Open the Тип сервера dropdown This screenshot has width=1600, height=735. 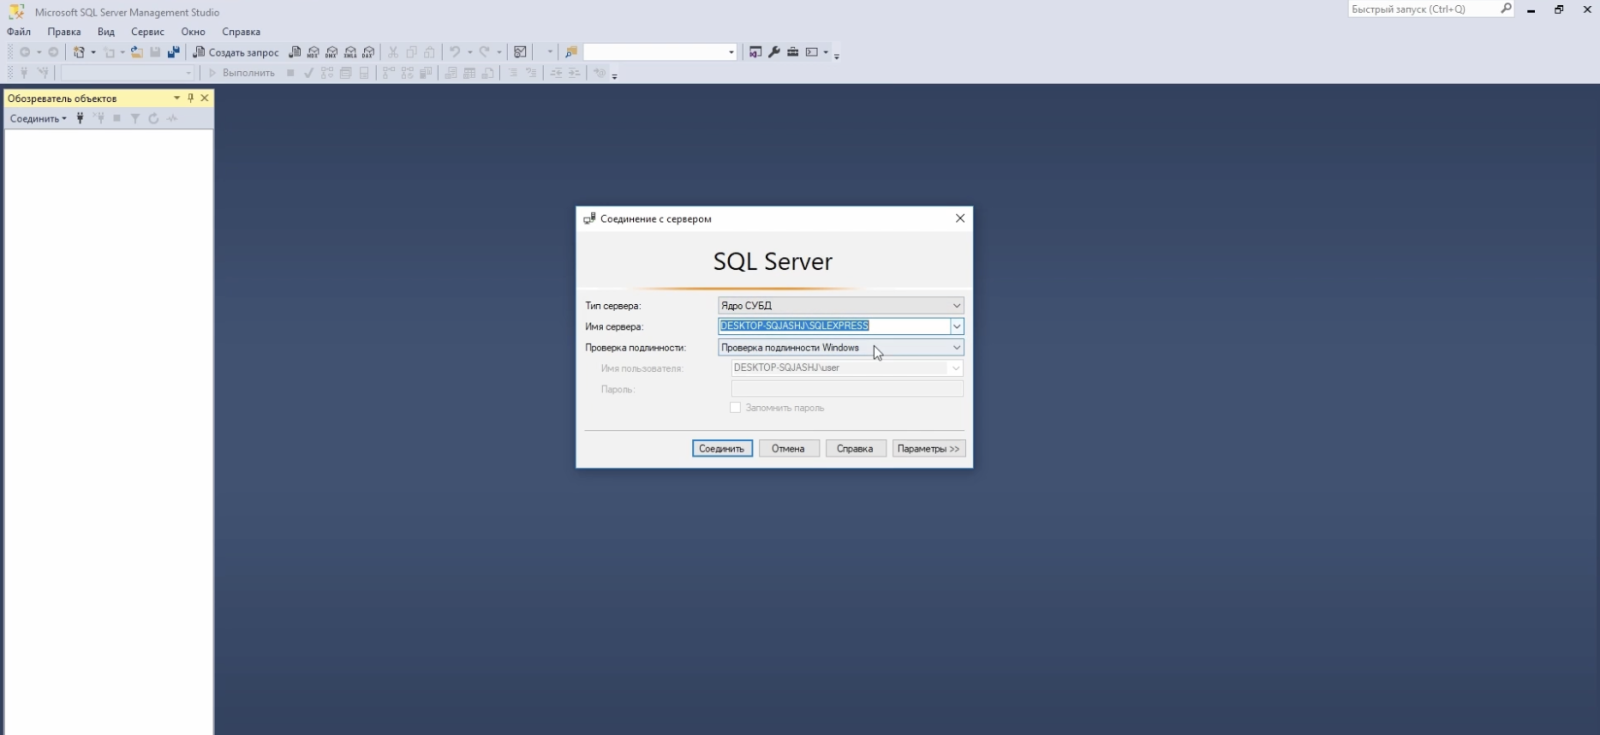pos(840,305)
